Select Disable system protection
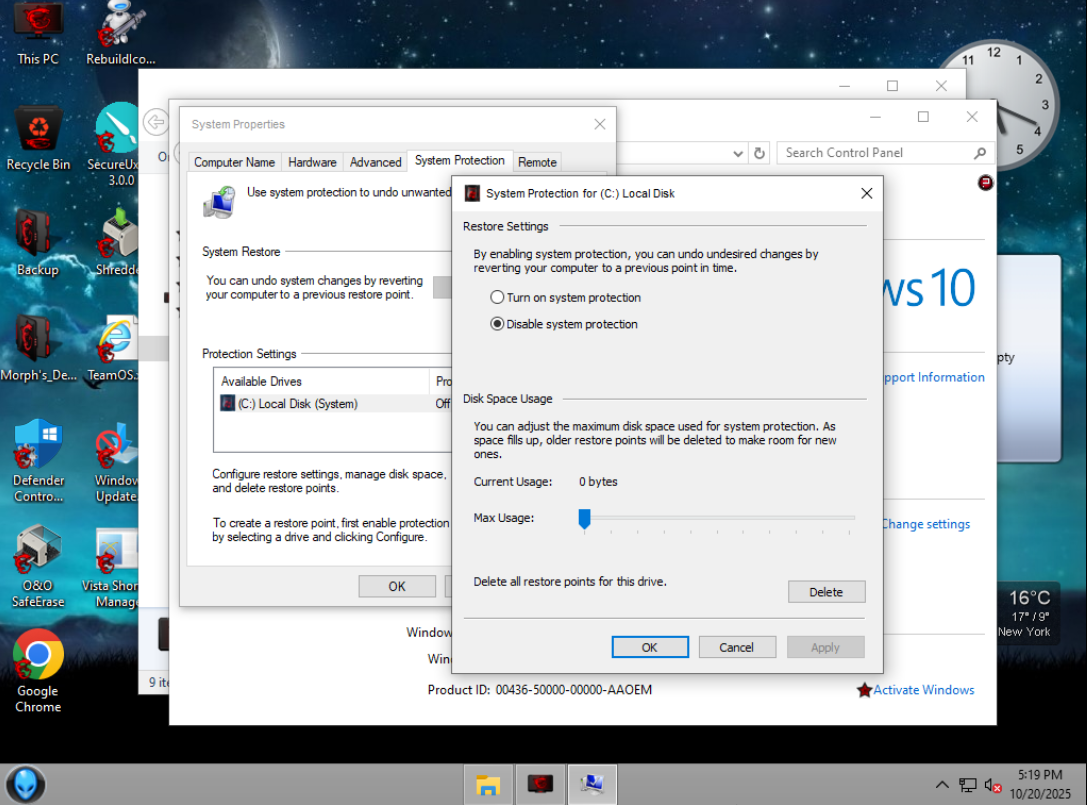The image size is (1087, 805). [563, 324]
